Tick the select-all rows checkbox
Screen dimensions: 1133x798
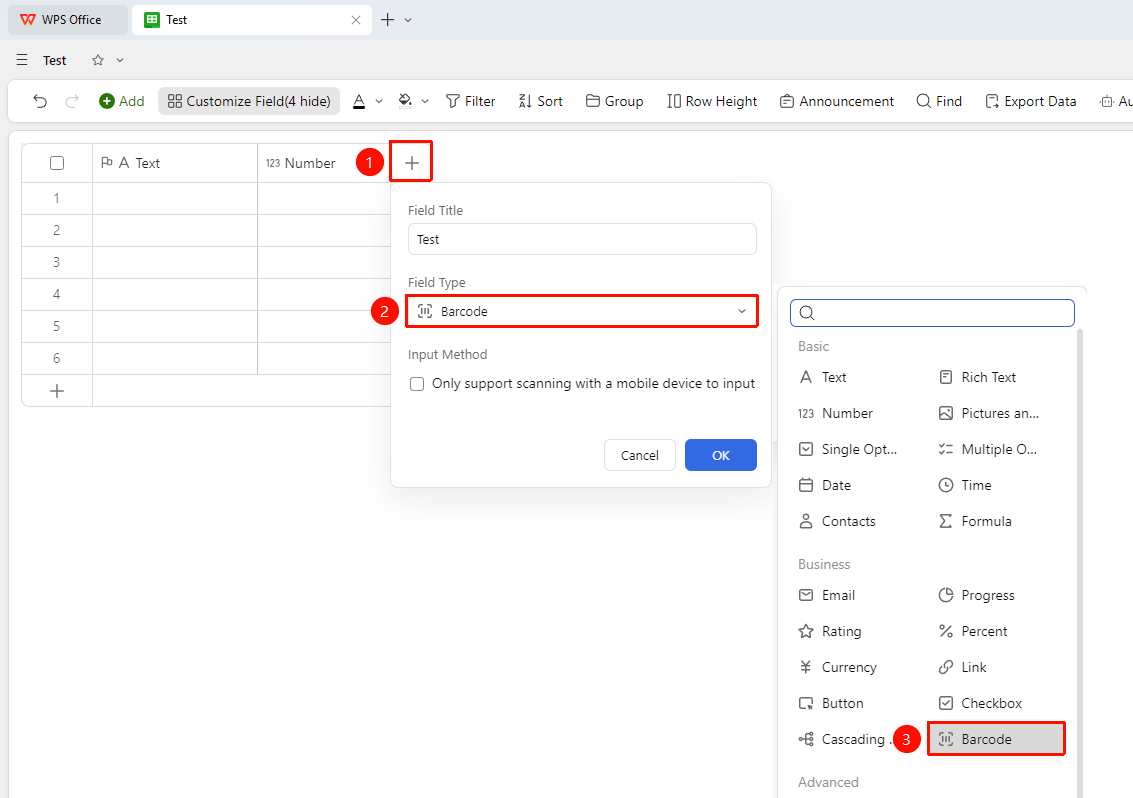[x=57, y=163]
